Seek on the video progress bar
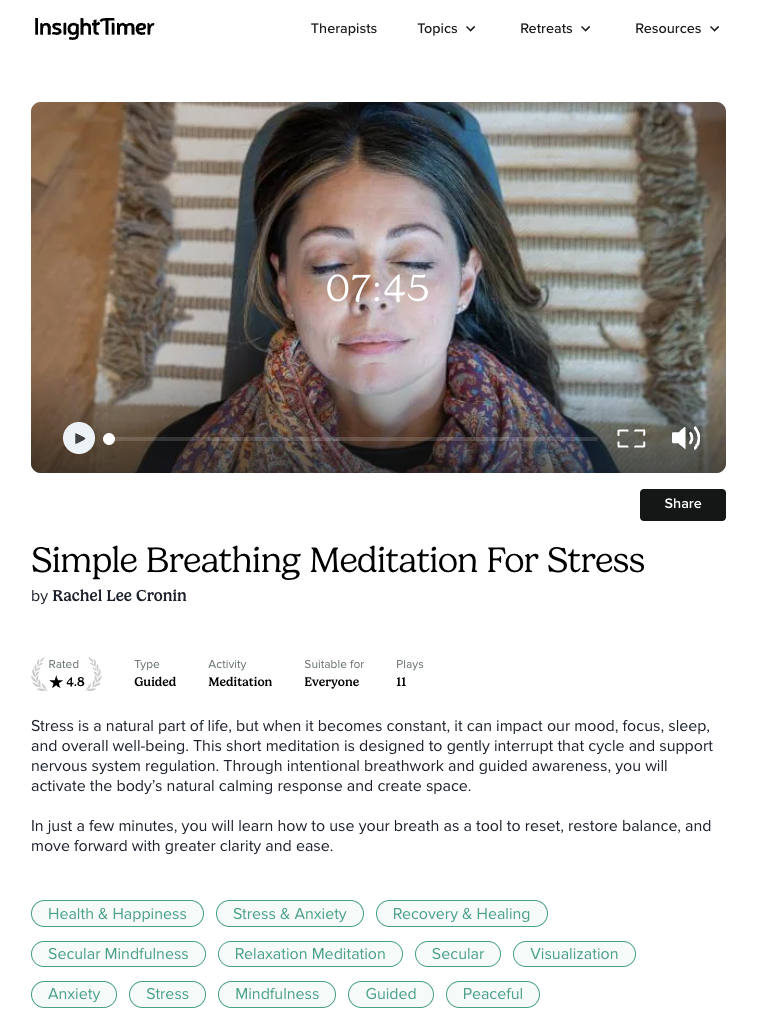Image resolution: width=762 pixels, height=1024 pixels. 353,439
